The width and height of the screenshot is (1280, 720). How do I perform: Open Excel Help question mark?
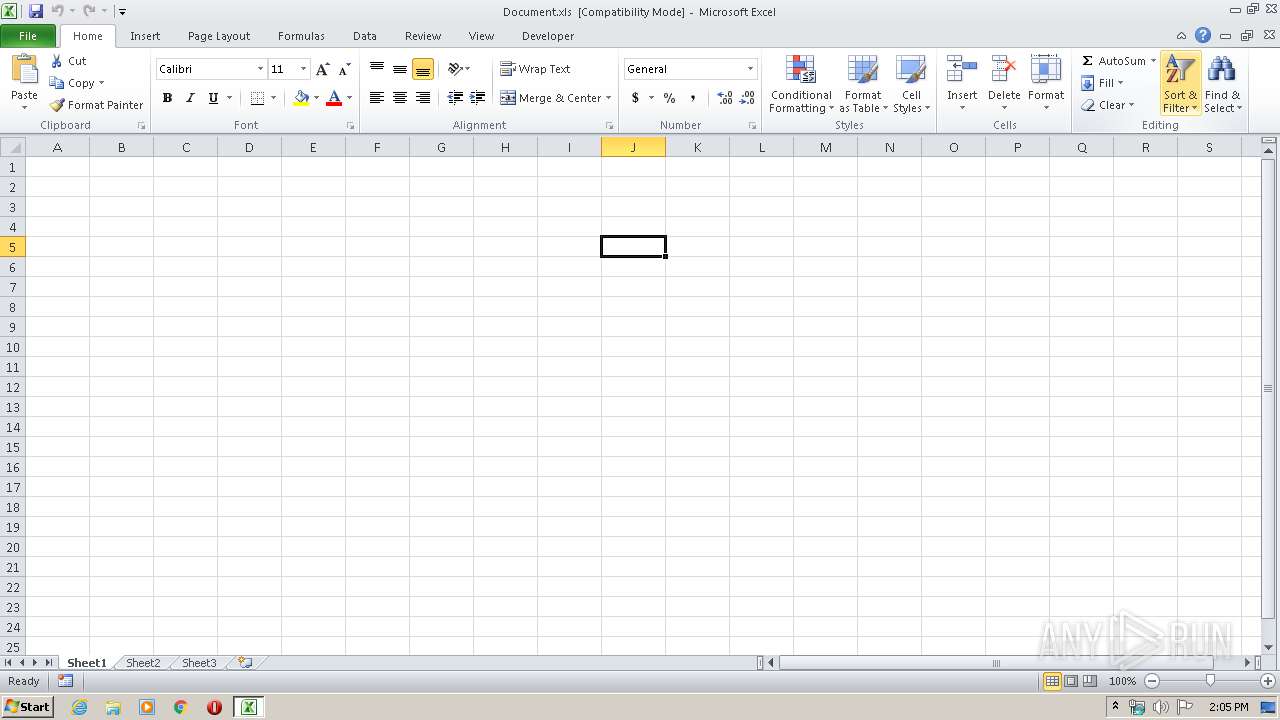[x=1203, y=35]
